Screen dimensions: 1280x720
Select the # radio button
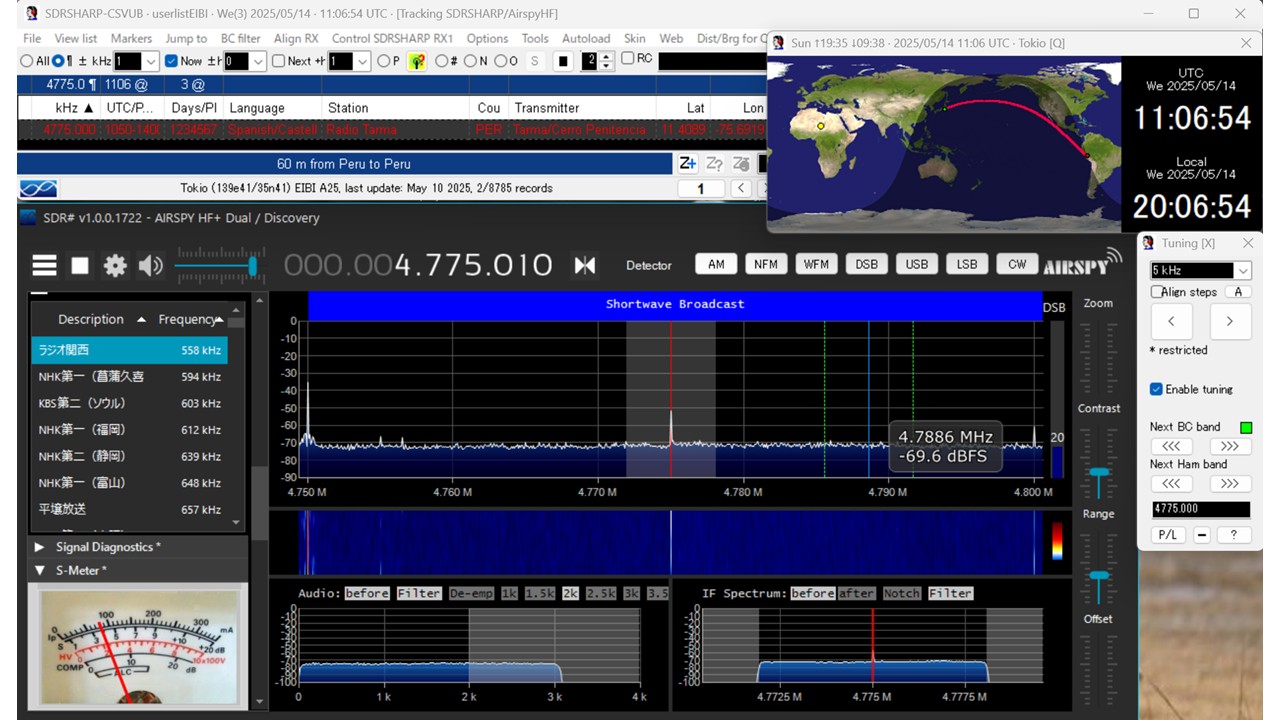(x=441, y=61)
